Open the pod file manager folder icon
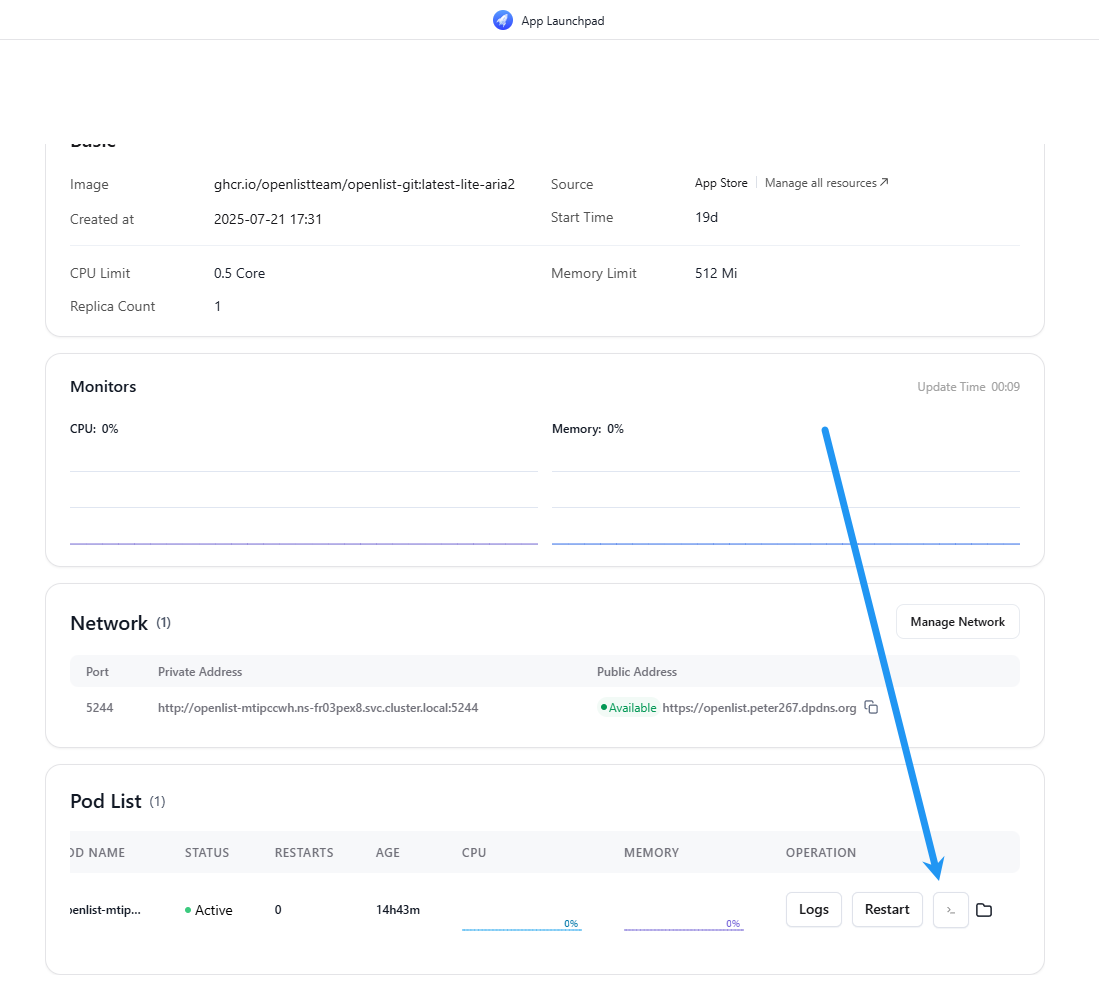Screen dimensions: 1099x992 (x=984, y=910)
